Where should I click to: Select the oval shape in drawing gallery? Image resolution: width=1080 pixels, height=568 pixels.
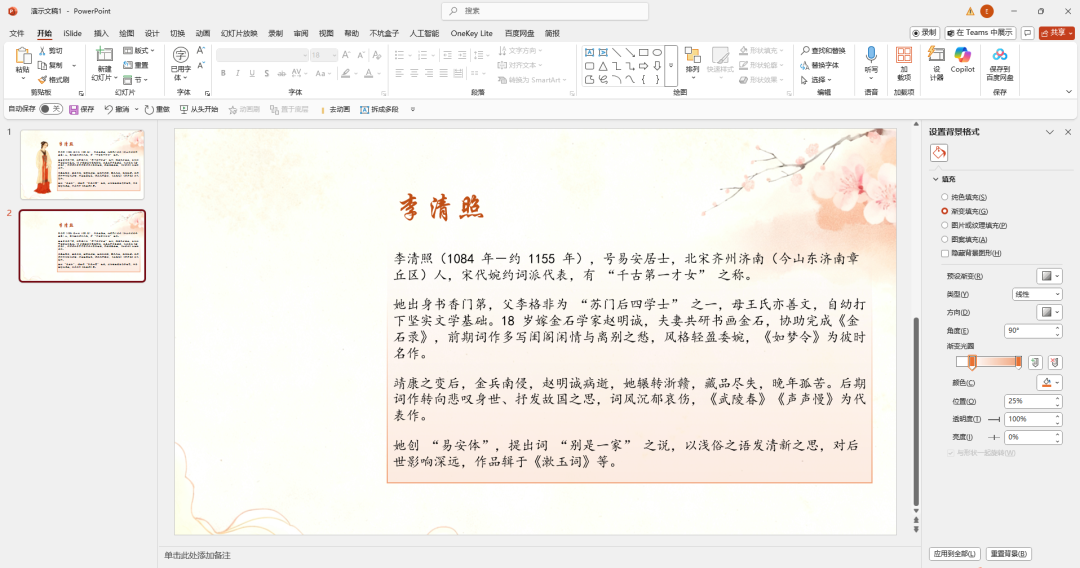[657, 52]
